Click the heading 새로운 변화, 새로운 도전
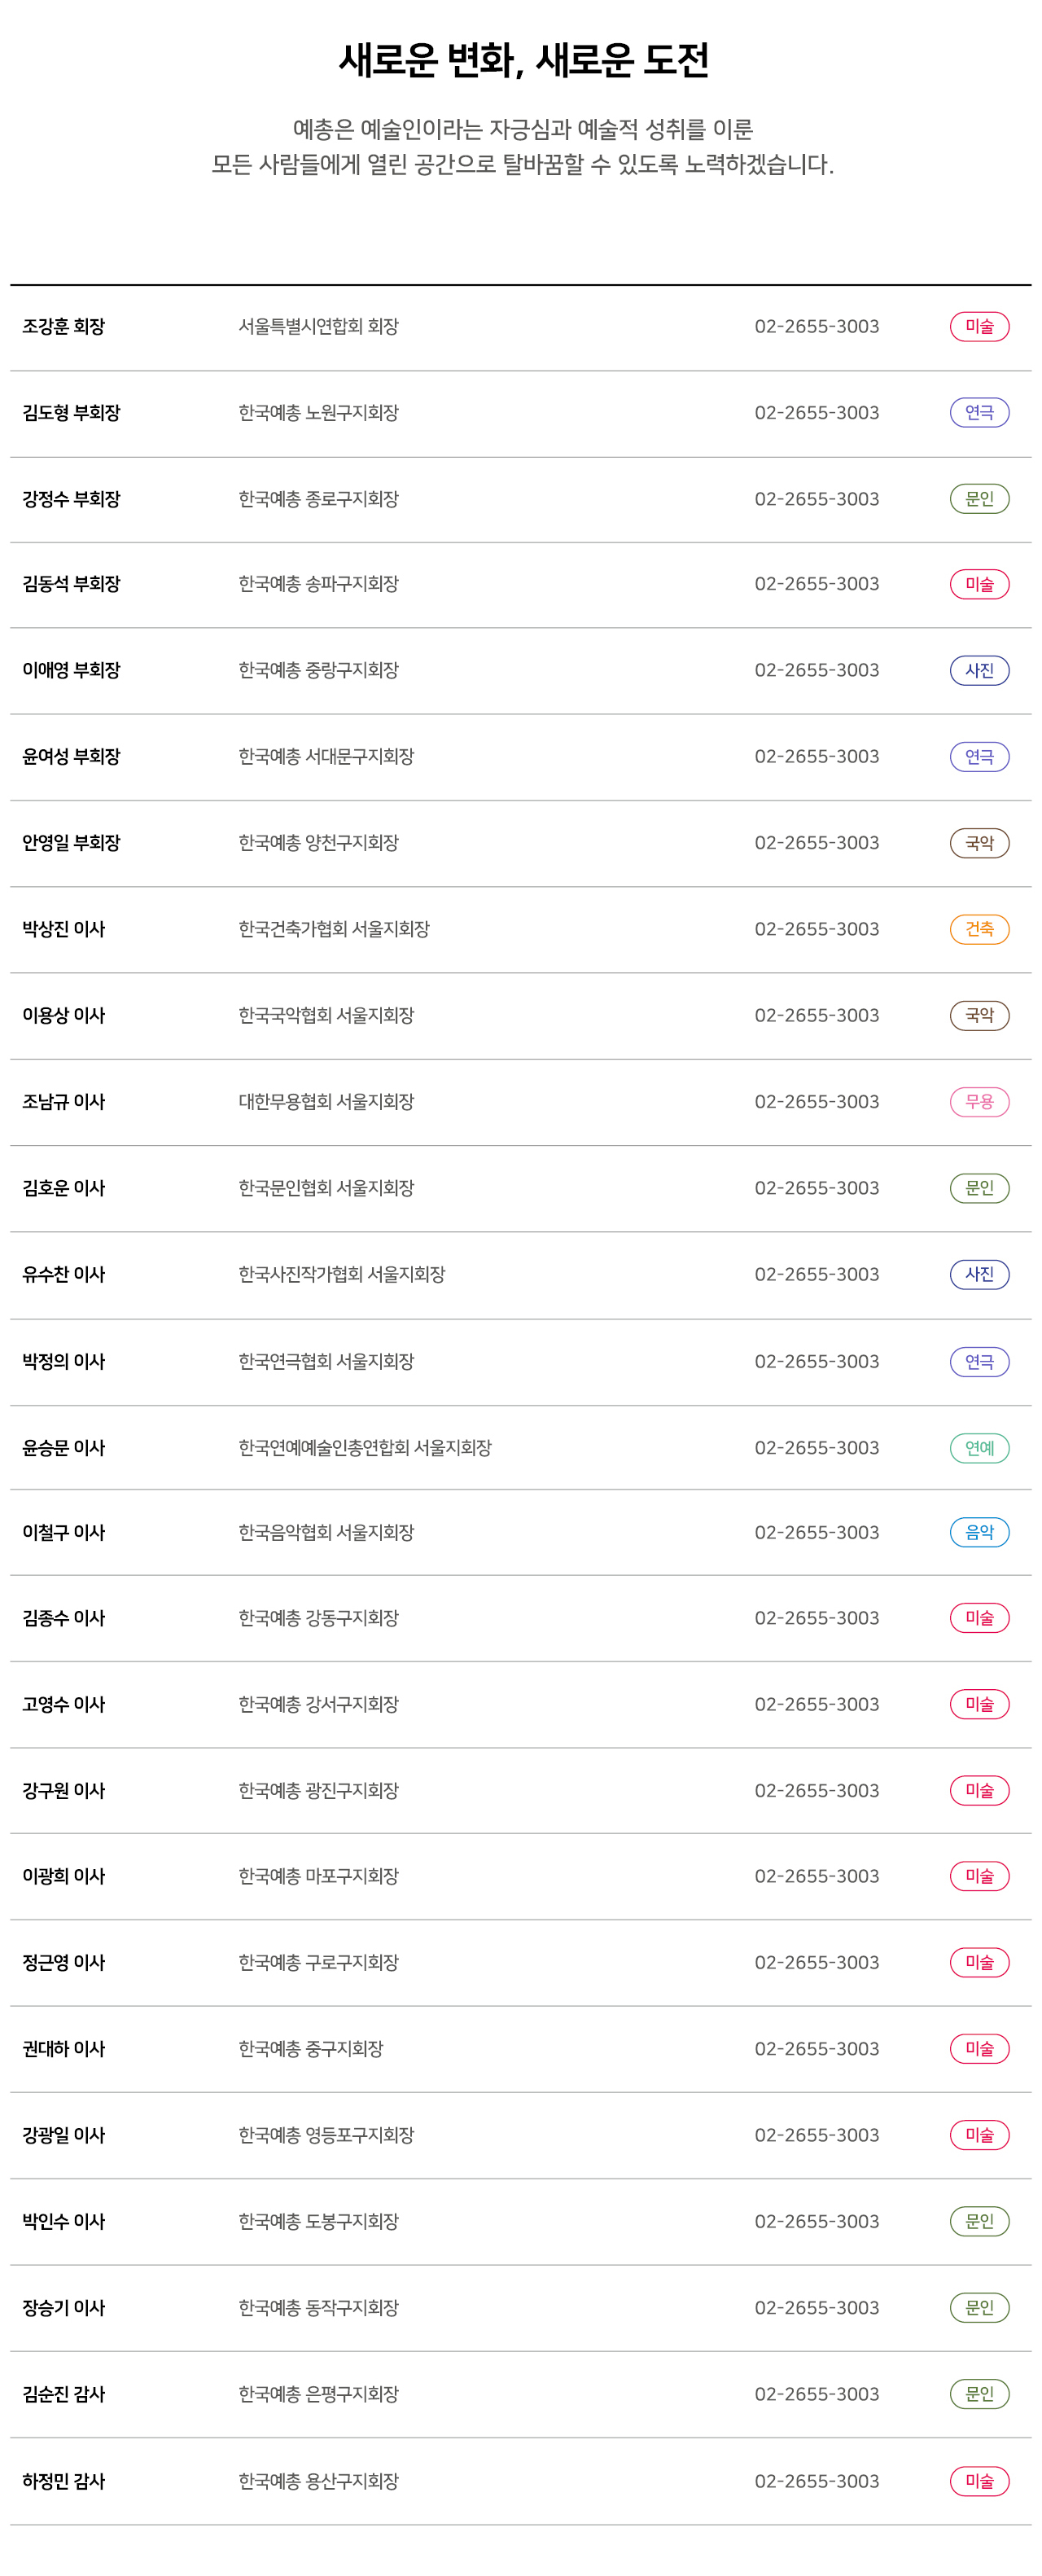This screenshot has width=1042, height=2576. click(x=522, y=61)
